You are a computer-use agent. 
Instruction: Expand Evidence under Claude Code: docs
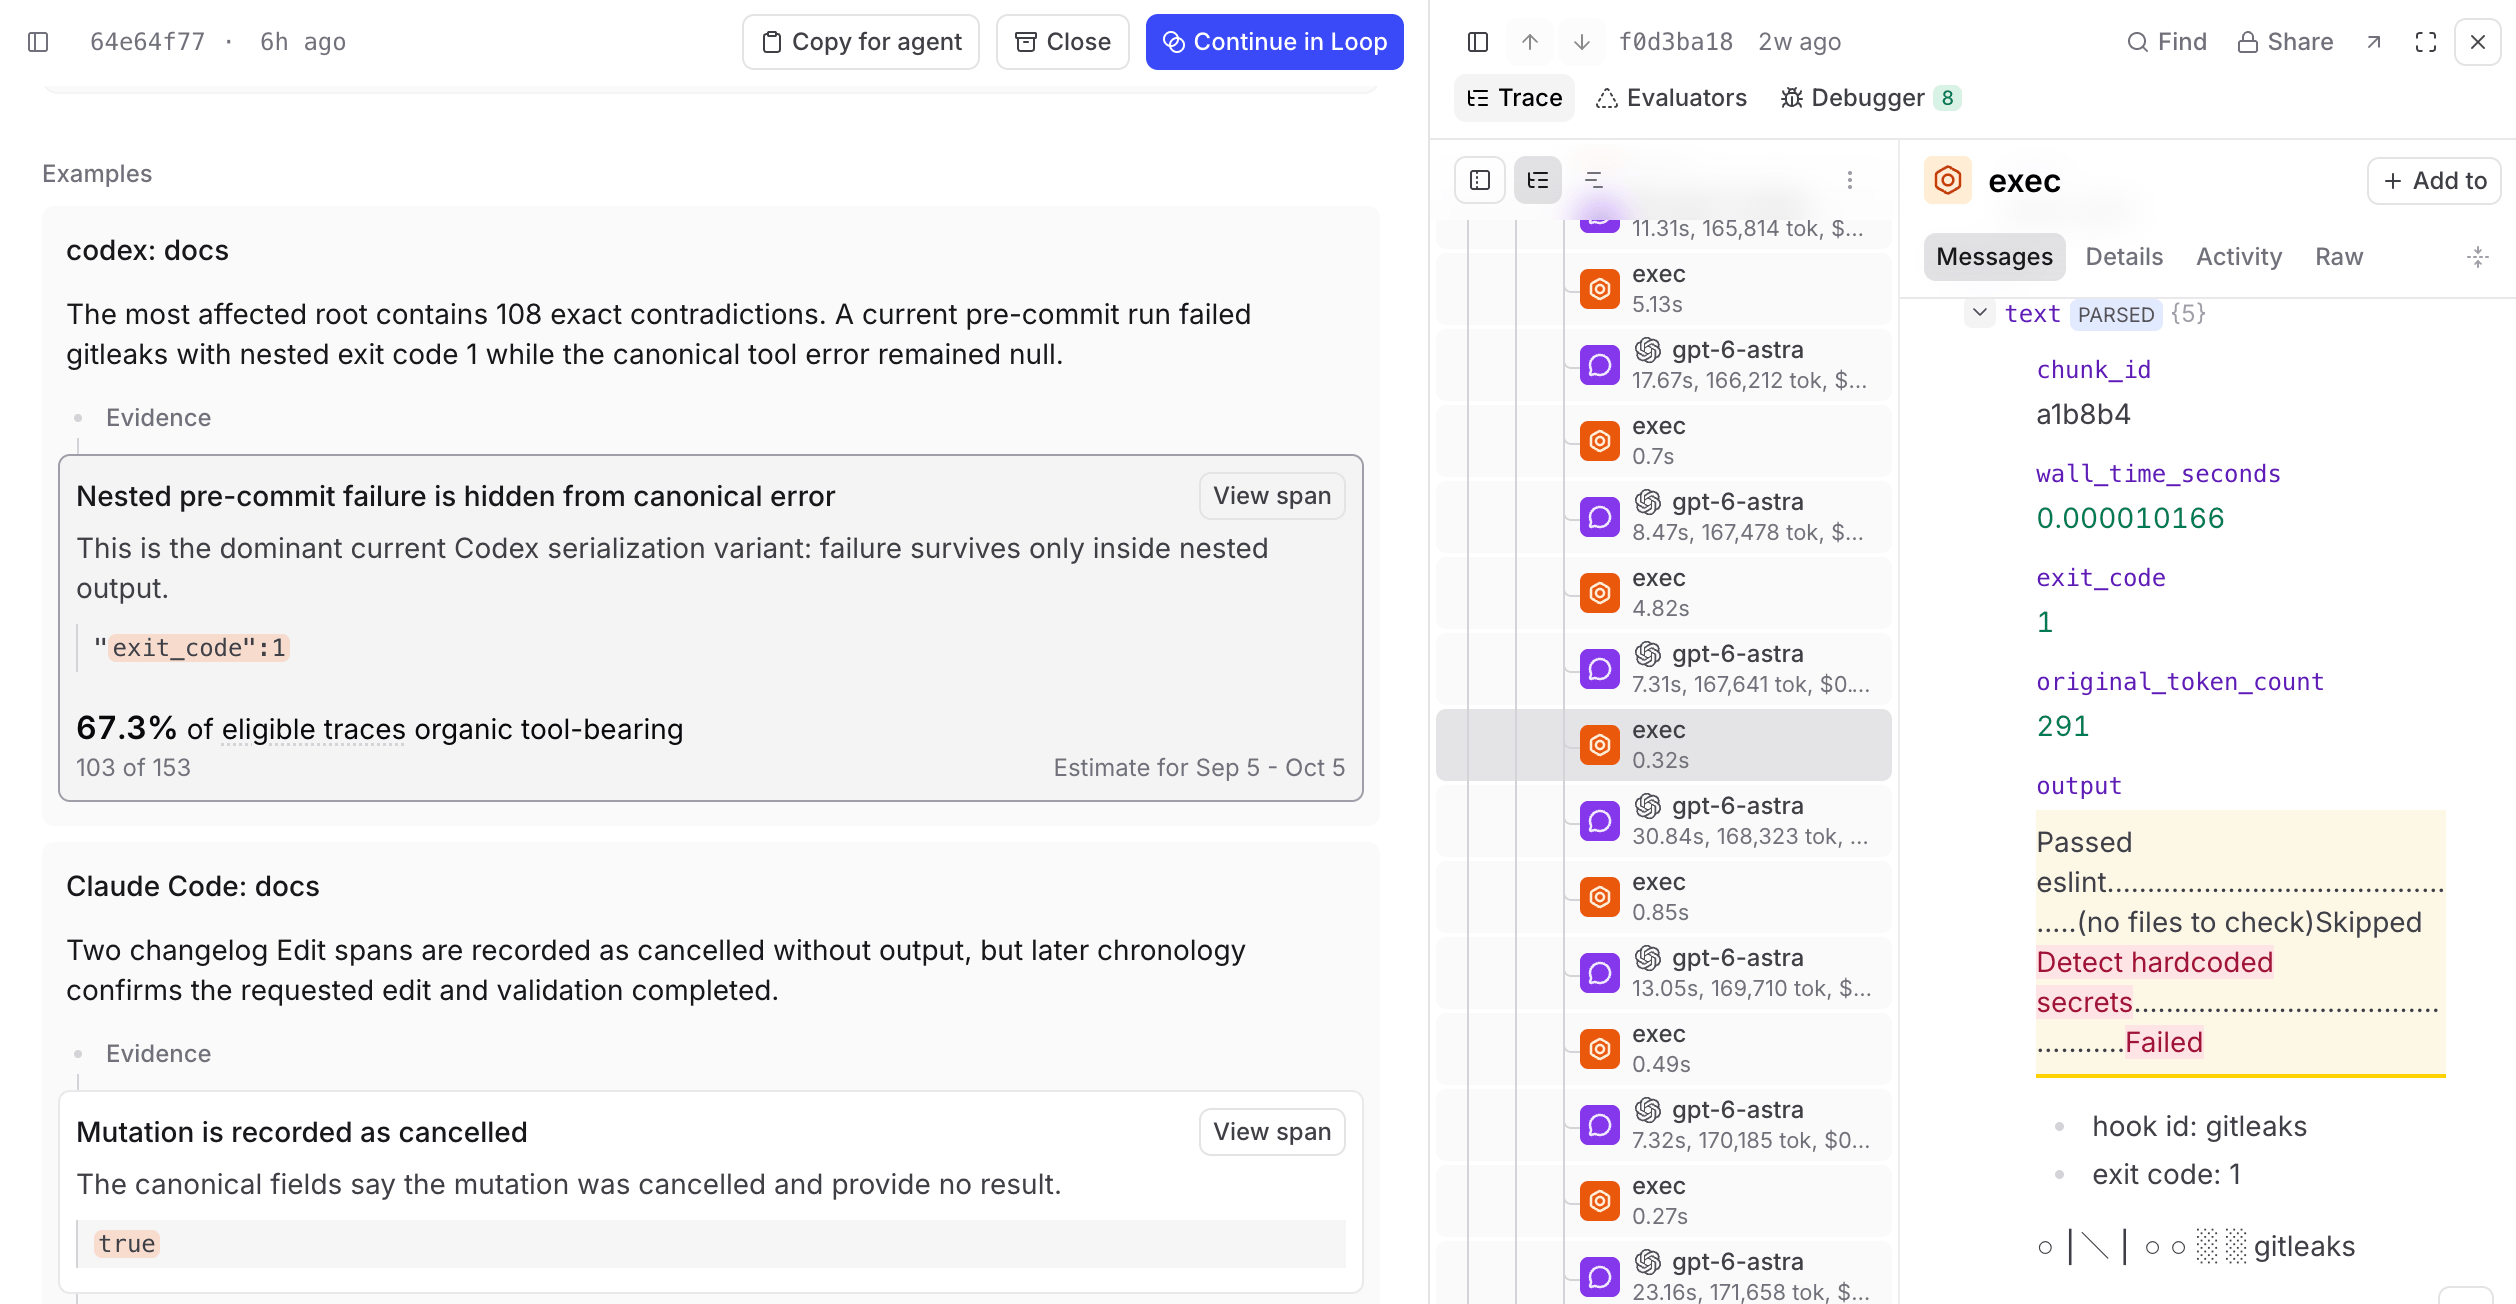[x=158, y=1054]
